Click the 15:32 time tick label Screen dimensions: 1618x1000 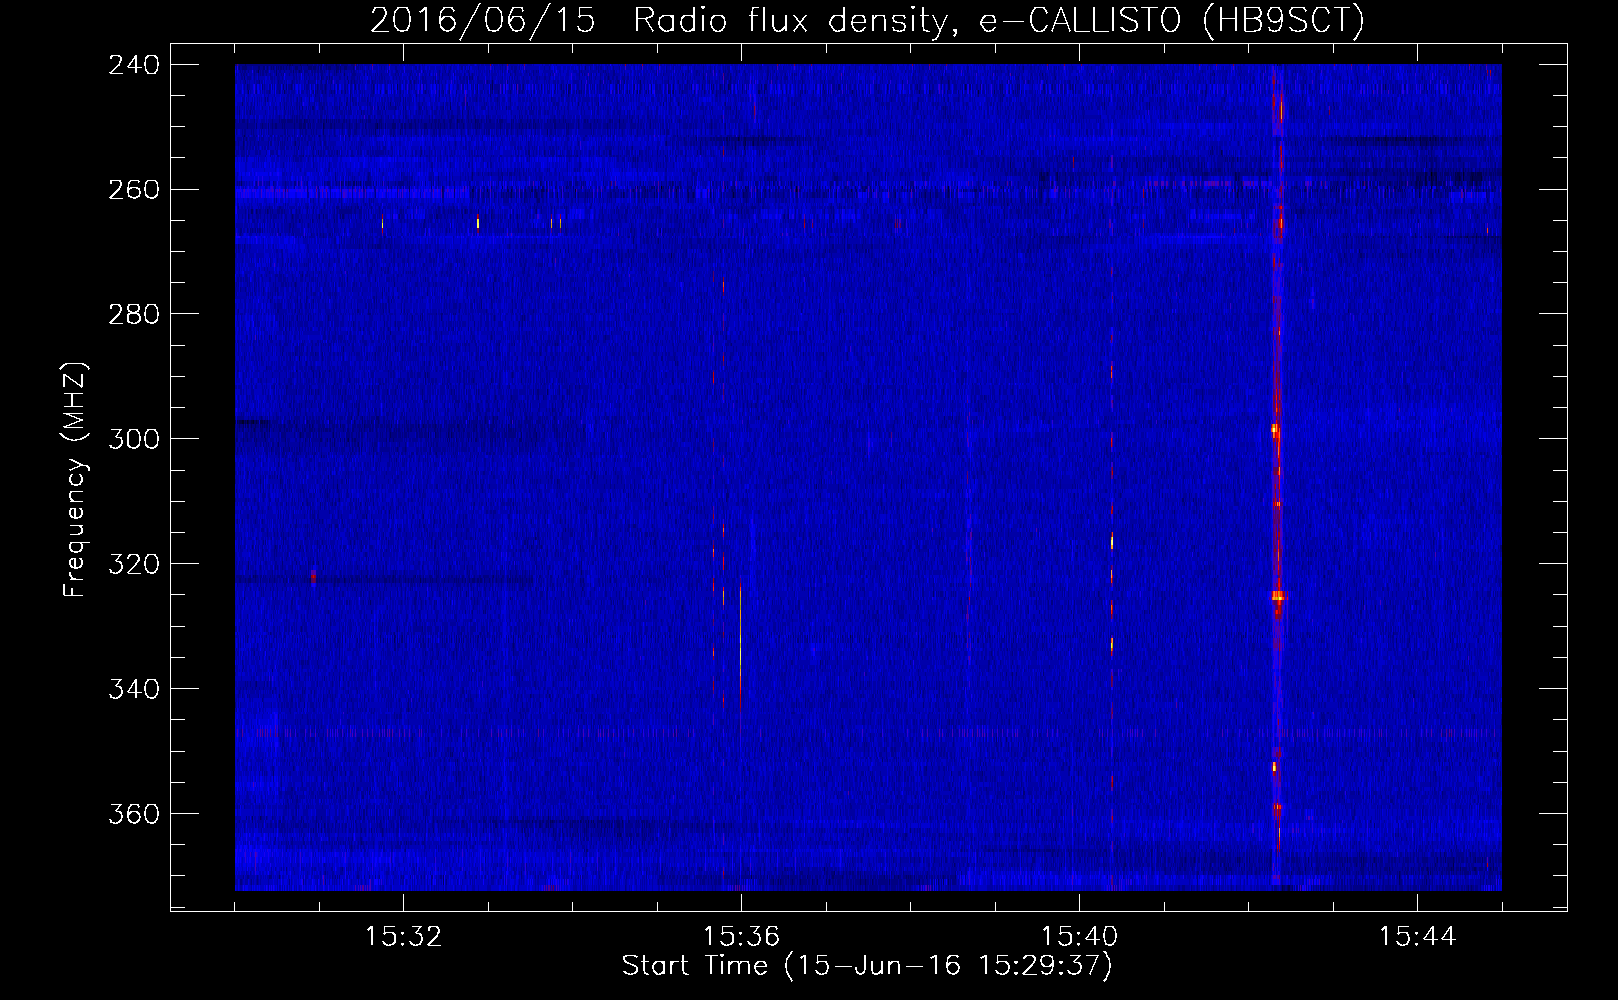pyautogui.click(x=403, y=937)
